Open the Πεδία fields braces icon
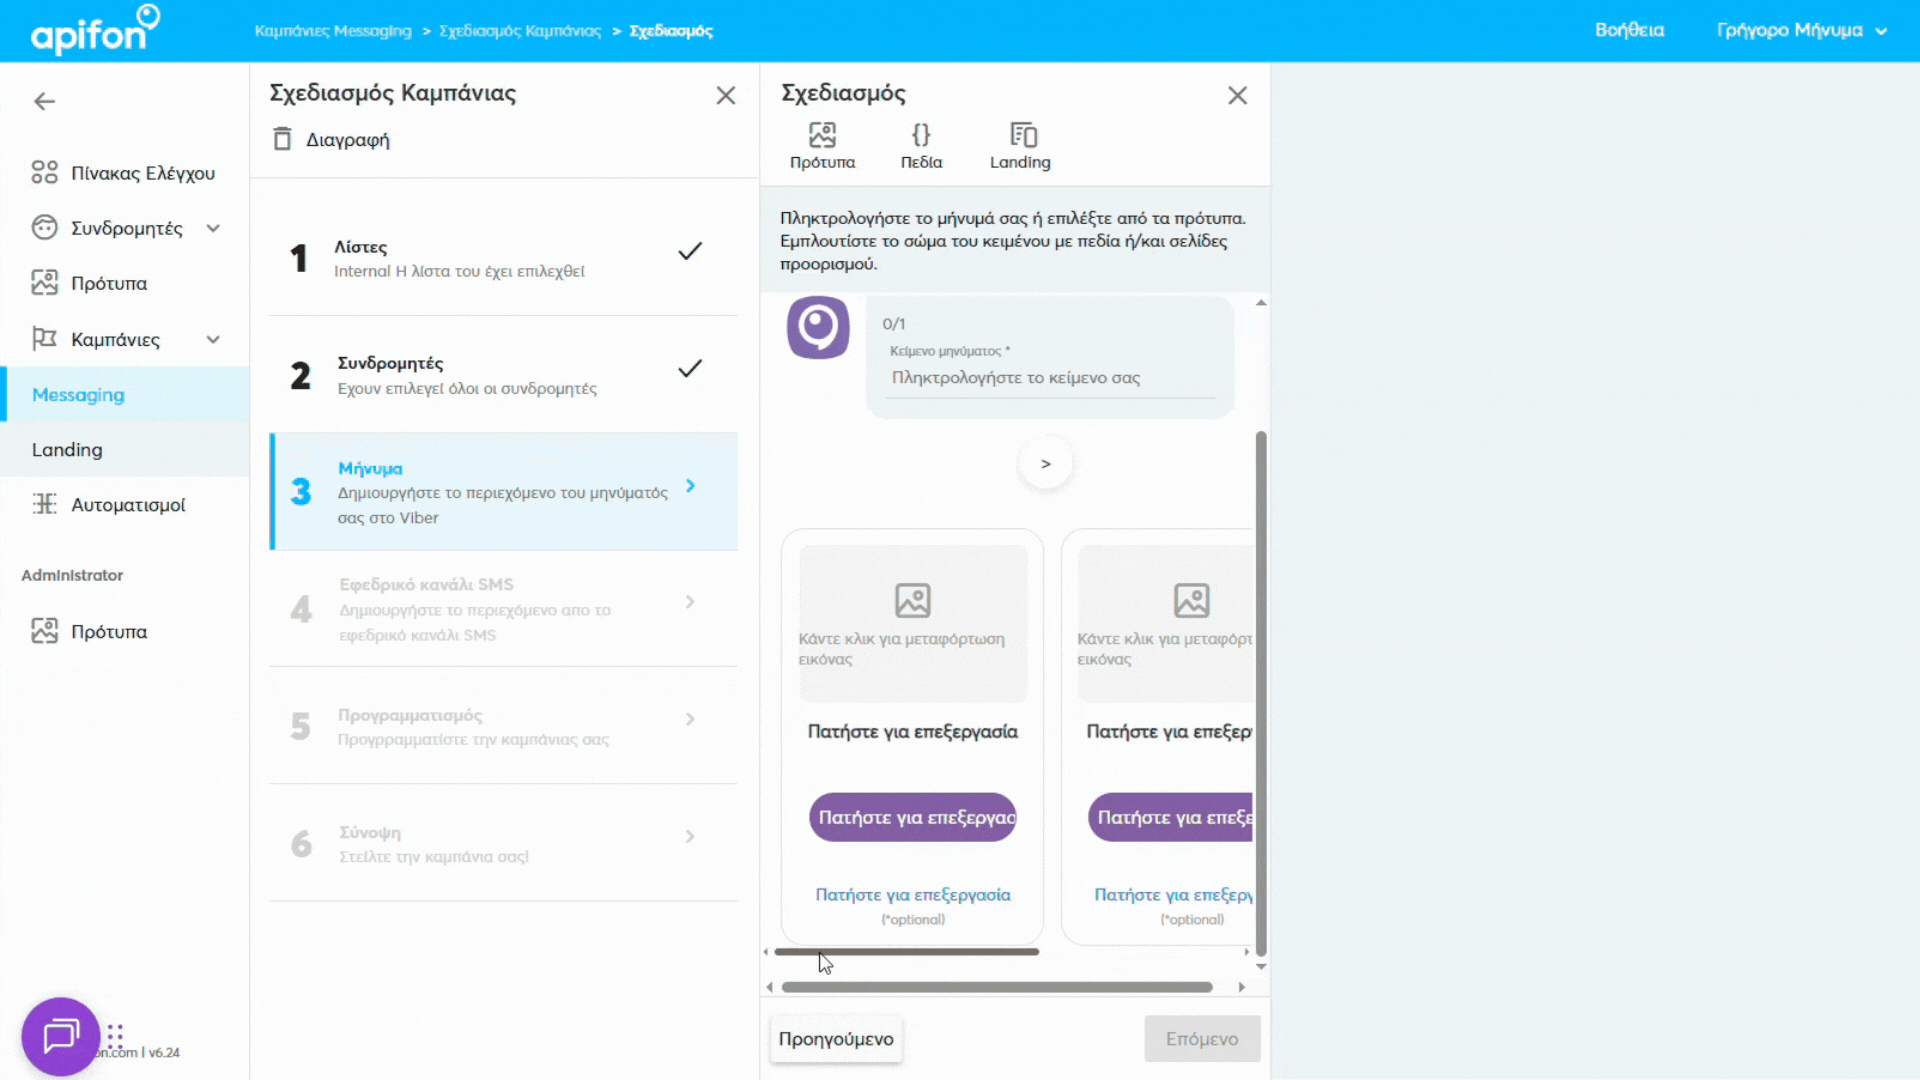The height and width of the screenshot is (1080, 1920). coord(921,135)
